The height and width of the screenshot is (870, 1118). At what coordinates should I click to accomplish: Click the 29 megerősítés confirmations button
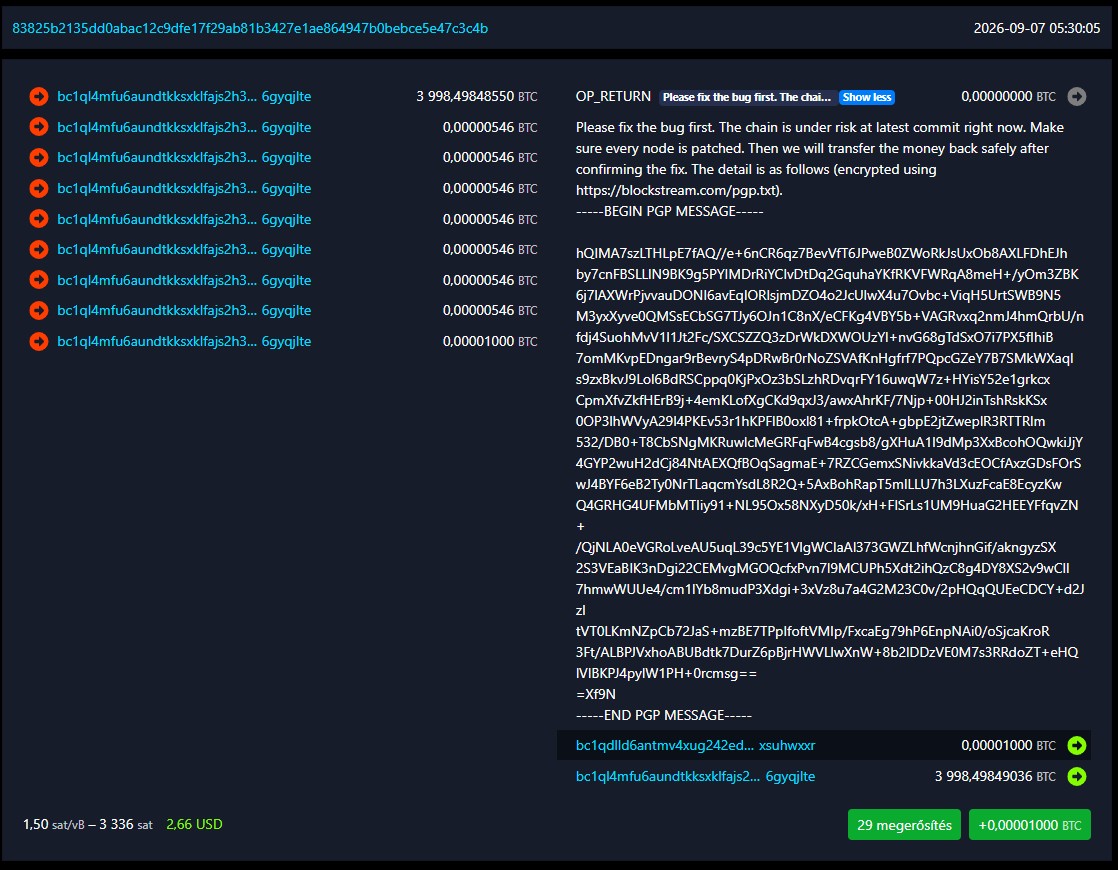(x=904, y=825)
